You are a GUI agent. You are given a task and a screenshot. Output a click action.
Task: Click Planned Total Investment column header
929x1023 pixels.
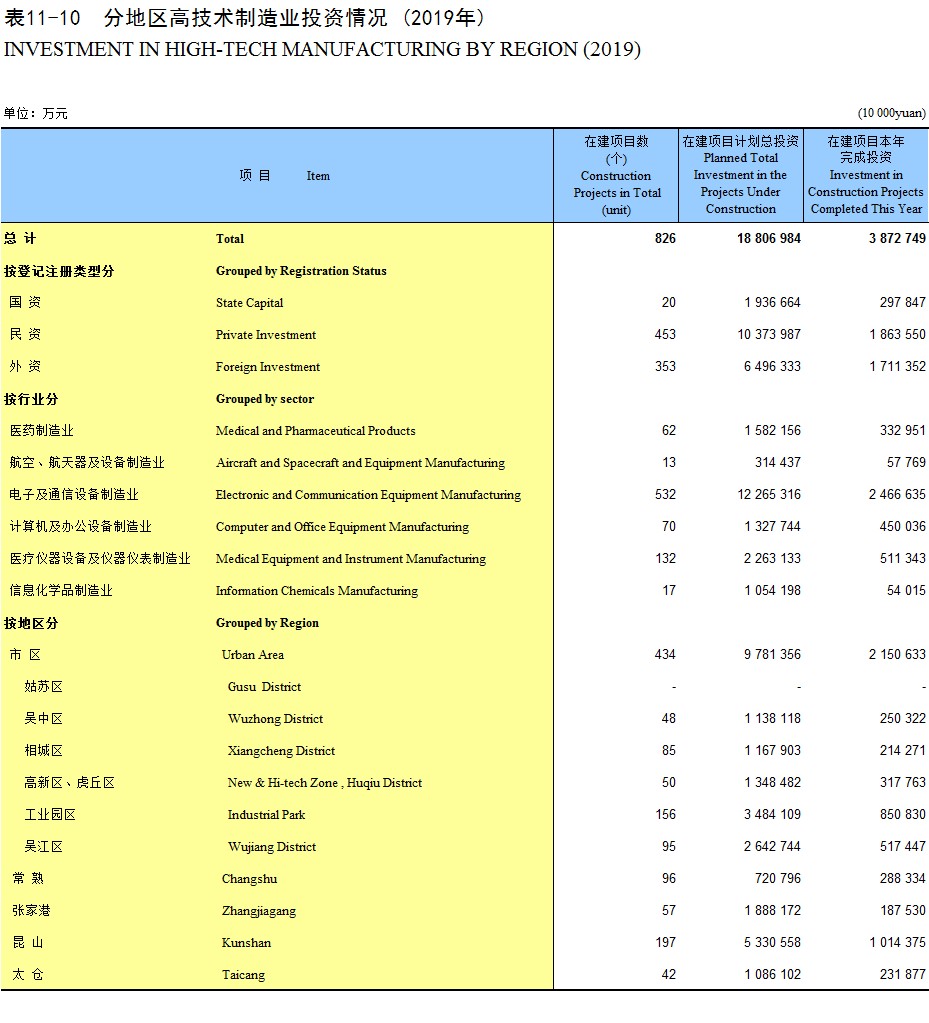740,176
